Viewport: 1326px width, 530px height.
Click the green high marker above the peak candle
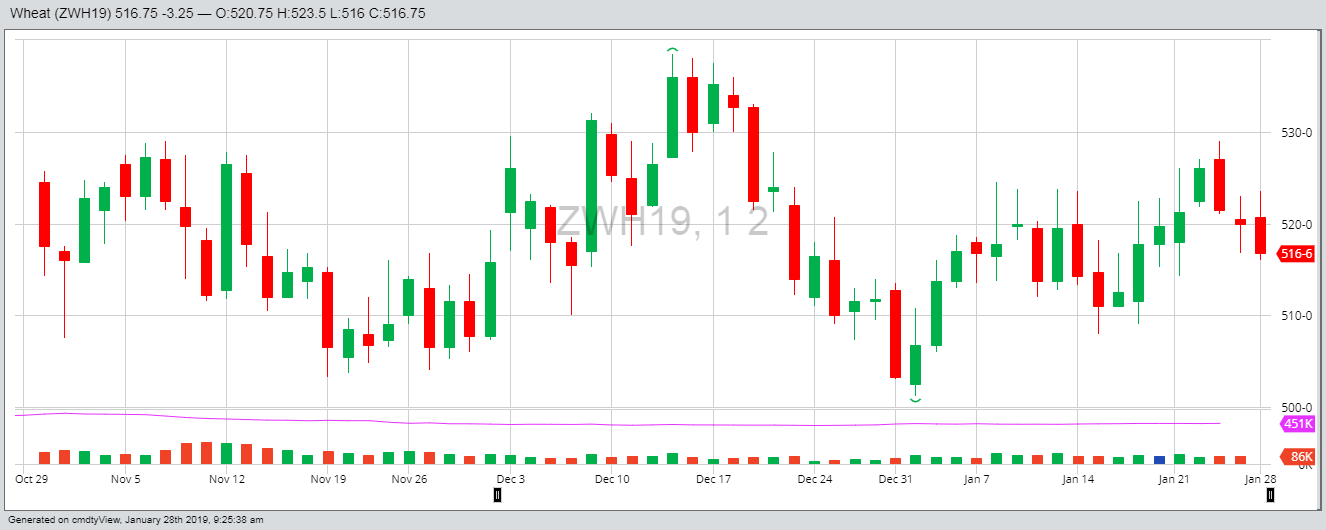tap(673, 49)
